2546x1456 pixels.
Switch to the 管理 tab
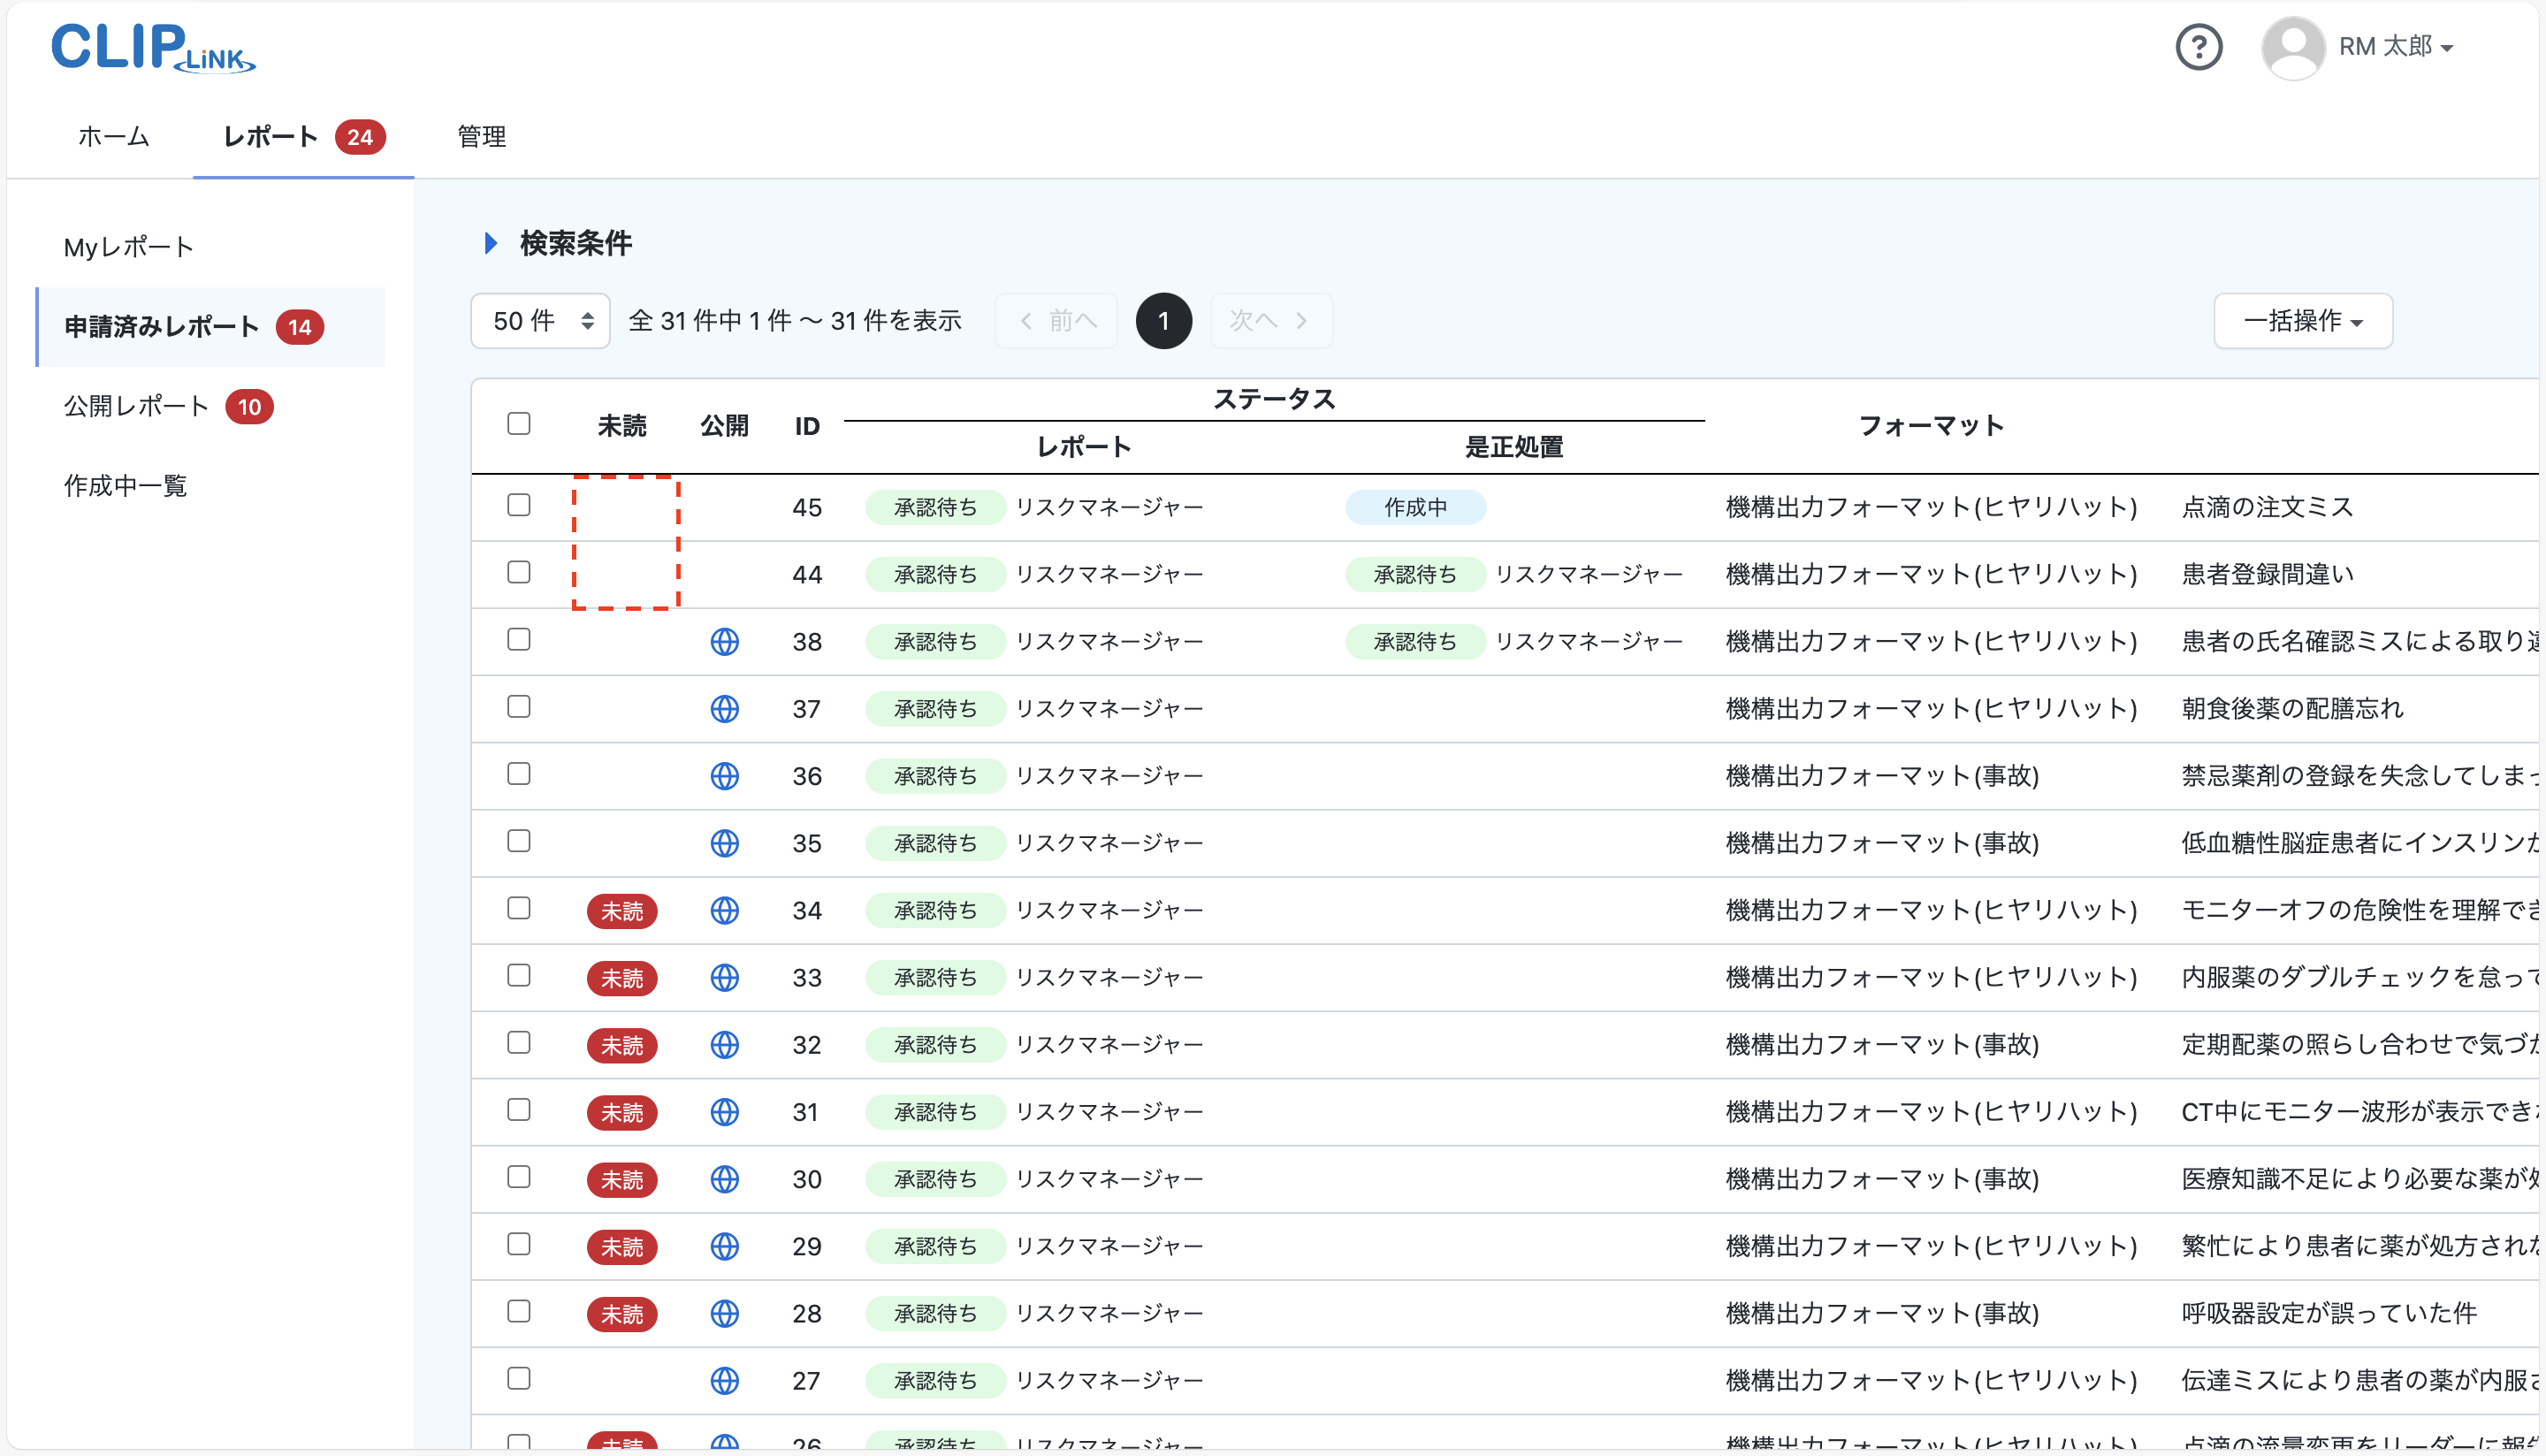[x=481, y=137]
